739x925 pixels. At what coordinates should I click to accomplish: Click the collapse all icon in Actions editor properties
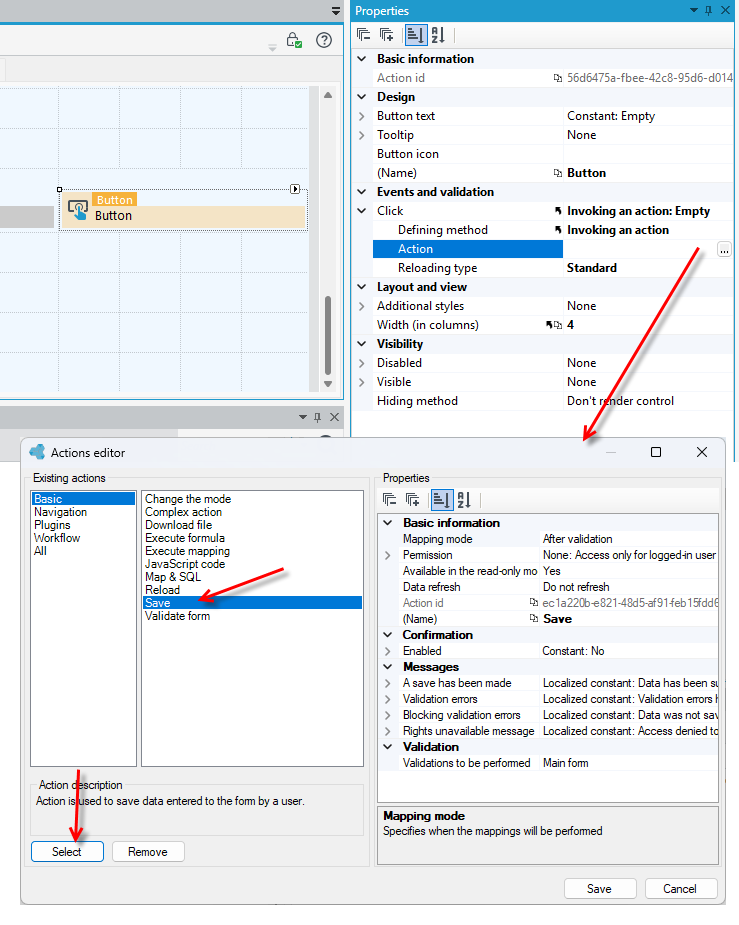coord(390,500)
